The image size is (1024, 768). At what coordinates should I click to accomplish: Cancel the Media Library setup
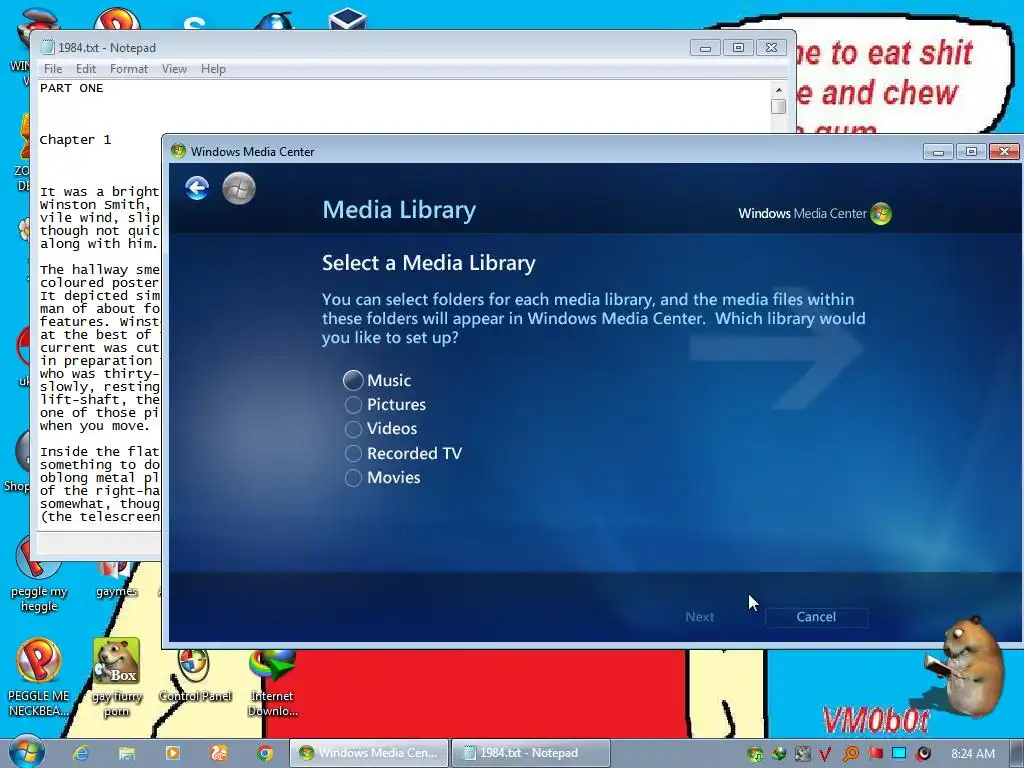[816, 616]
